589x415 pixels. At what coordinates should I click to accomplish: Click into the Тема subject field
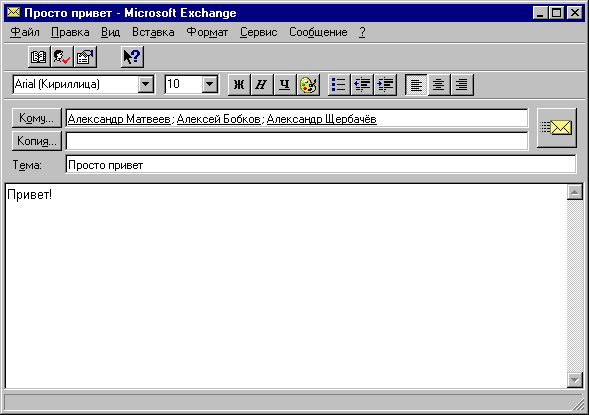[320, 165]
